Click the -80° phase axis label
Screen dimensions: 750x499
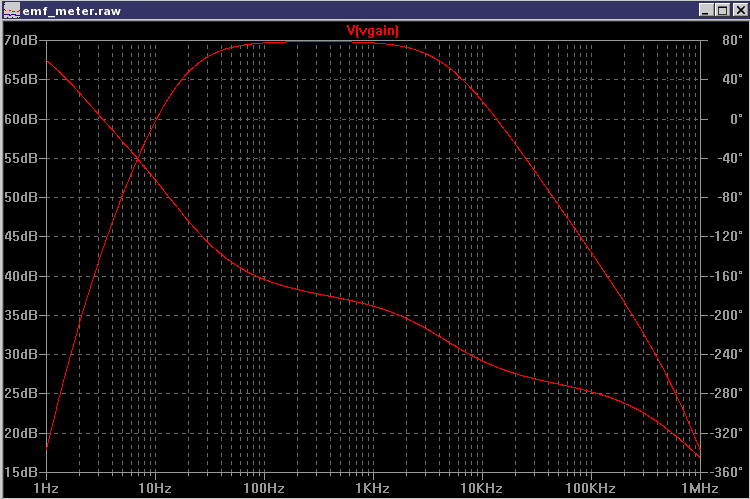pyautogui.click(x=730, y=197)
